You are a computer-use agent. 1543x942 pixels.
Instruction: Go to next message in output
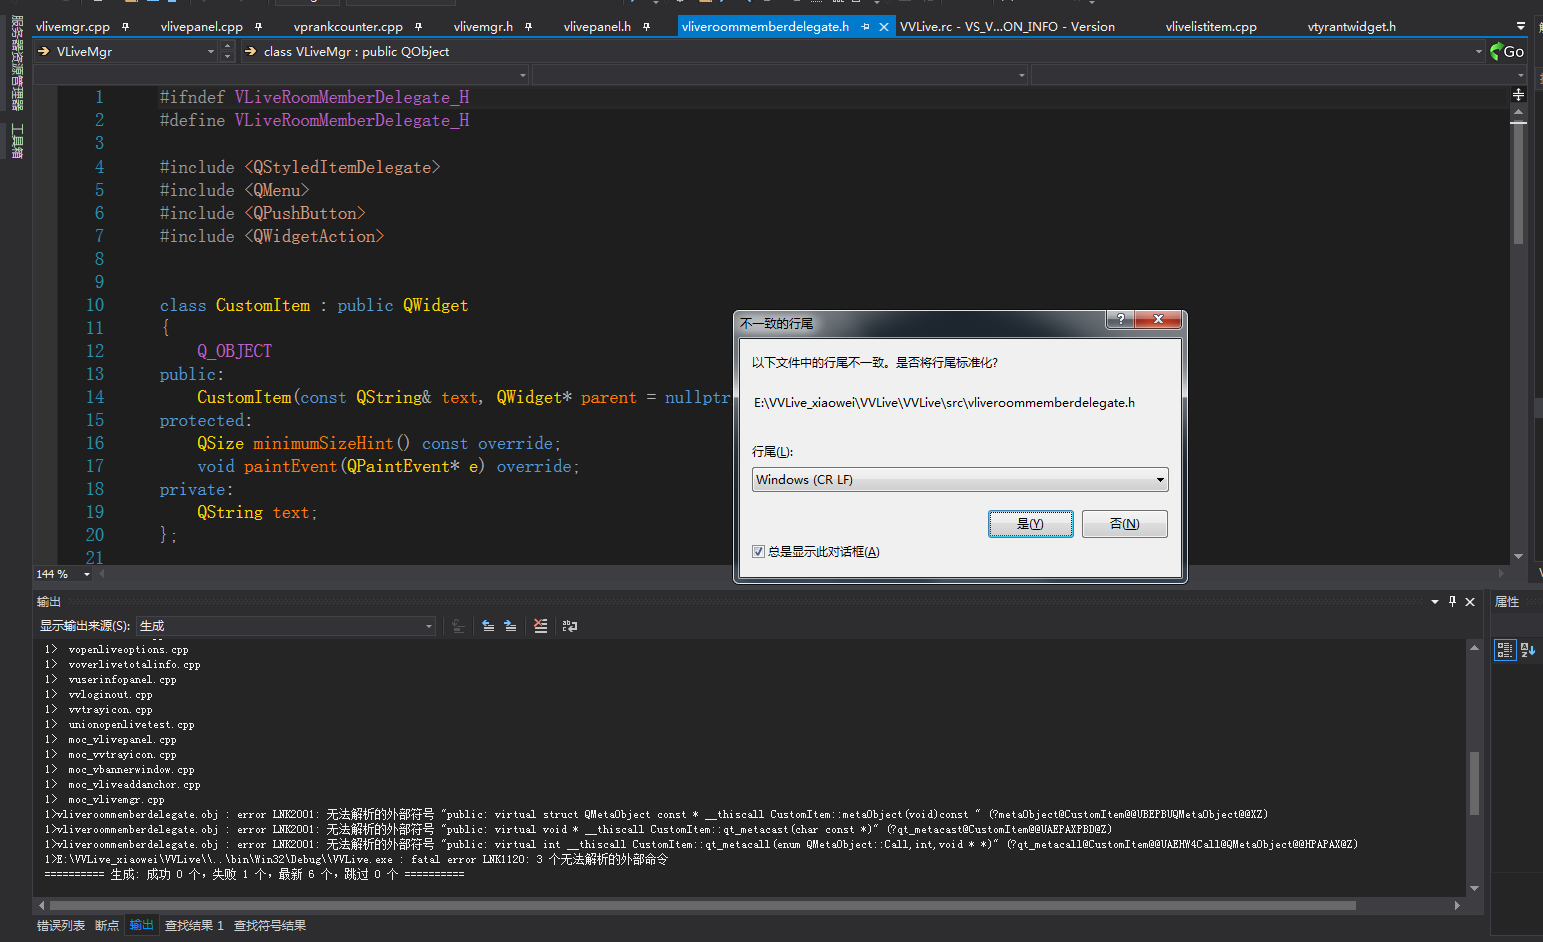[x=510, y=626]
